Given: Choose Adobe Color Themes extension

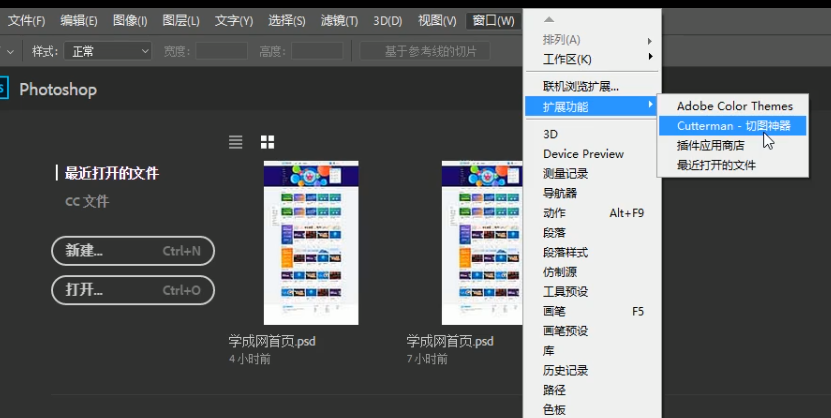Looking at the screenshot, I should pyautogui.click(x=733, y=106).
